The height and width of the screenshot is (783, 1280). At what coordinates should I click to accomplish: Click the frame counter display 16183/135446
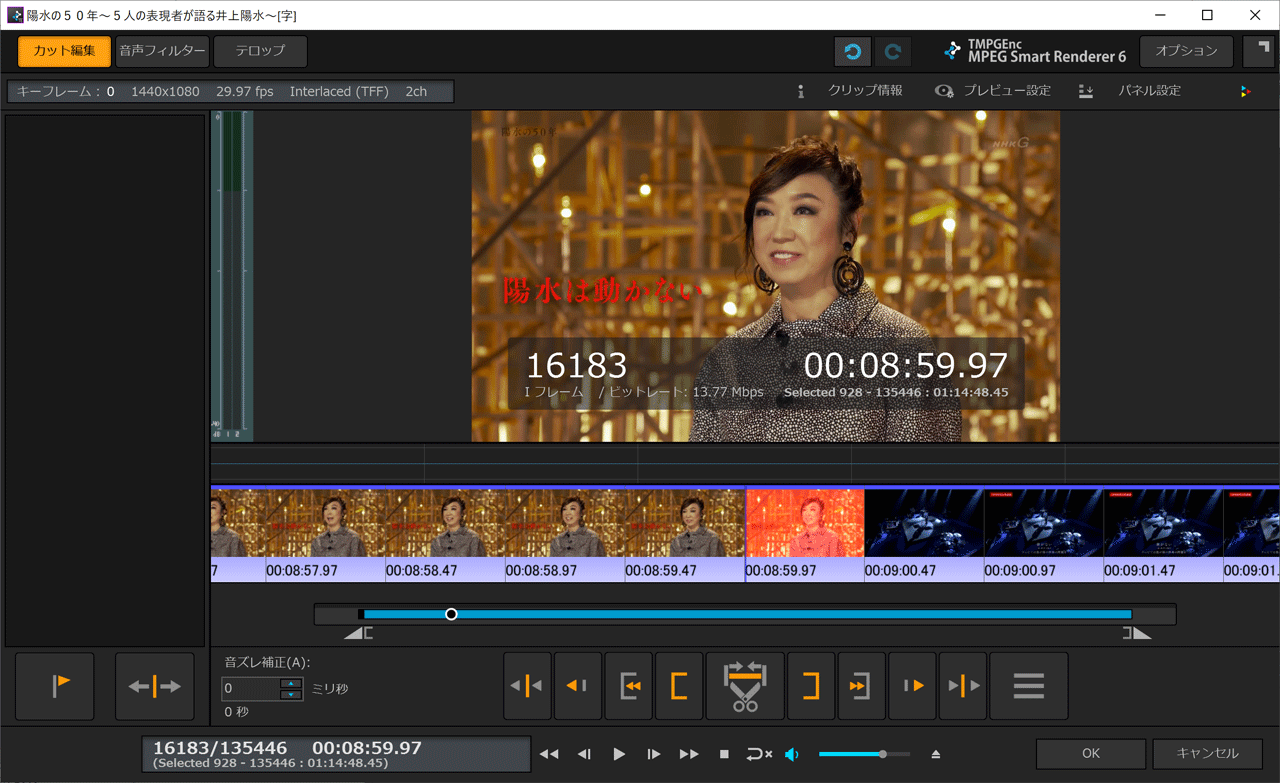point(220,748)
